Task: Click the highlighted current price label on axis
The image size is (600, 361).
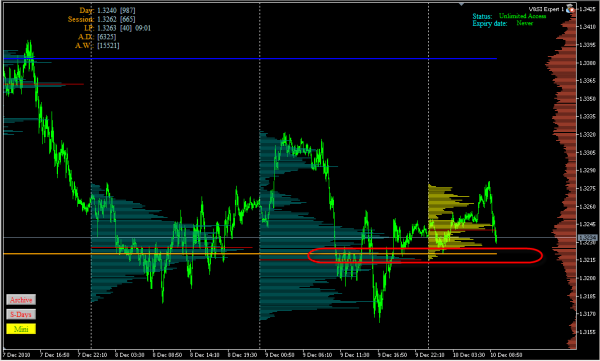Action: coord(588,238)
